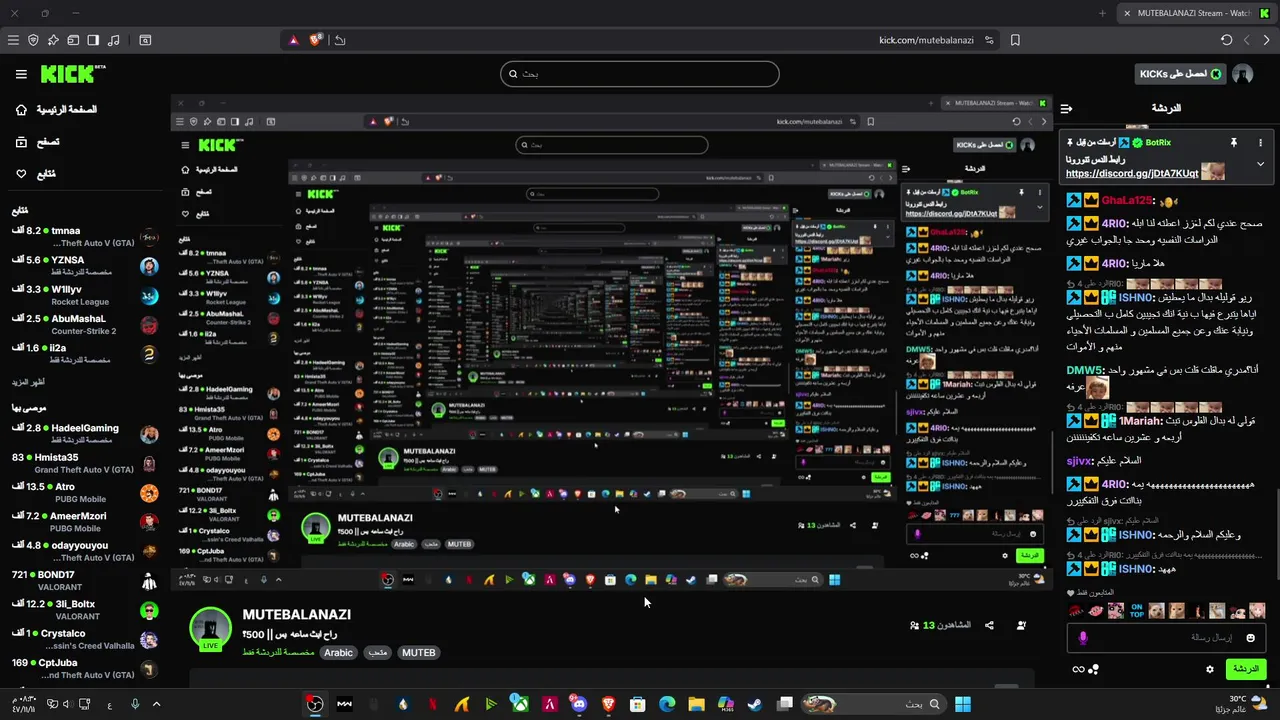The width and height of the screenshot is (1280, 720).
Task: Close the MUTEBALANAZI Stream tab
Action: 1127,13
